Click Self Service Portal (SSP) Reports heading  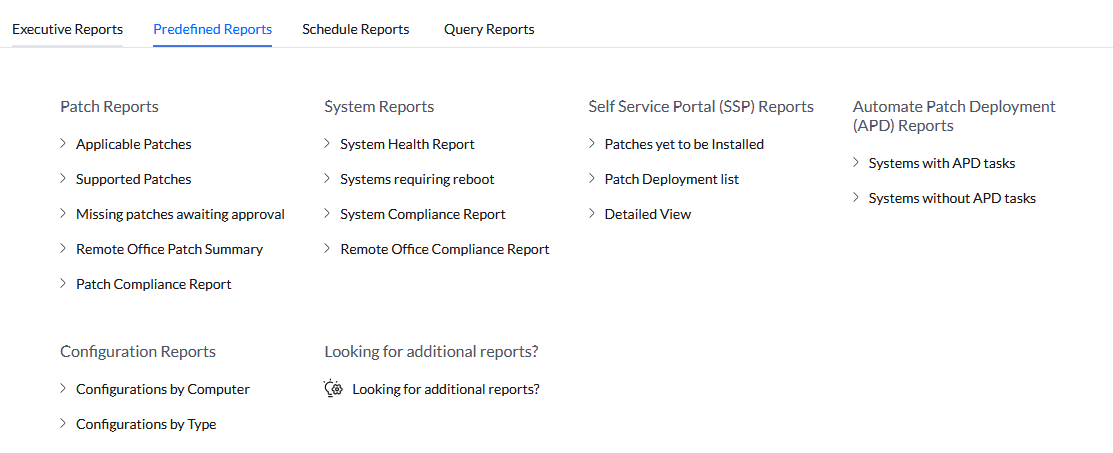701,107
